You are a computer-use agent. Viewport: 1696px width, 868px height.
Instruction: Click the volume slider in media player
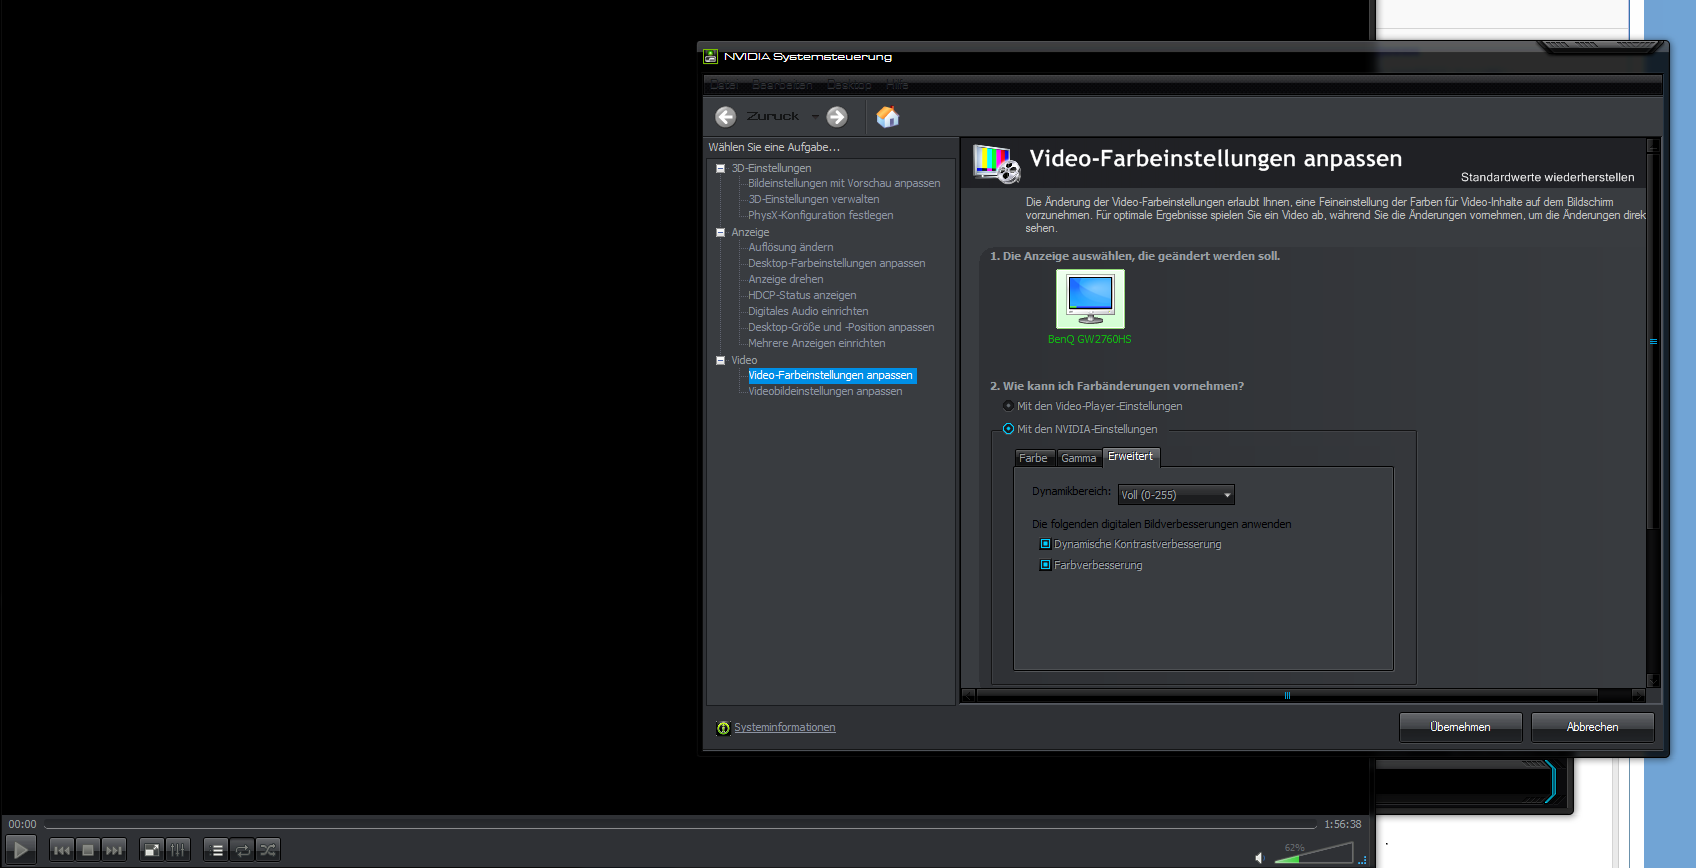[x=1313, y=853]
